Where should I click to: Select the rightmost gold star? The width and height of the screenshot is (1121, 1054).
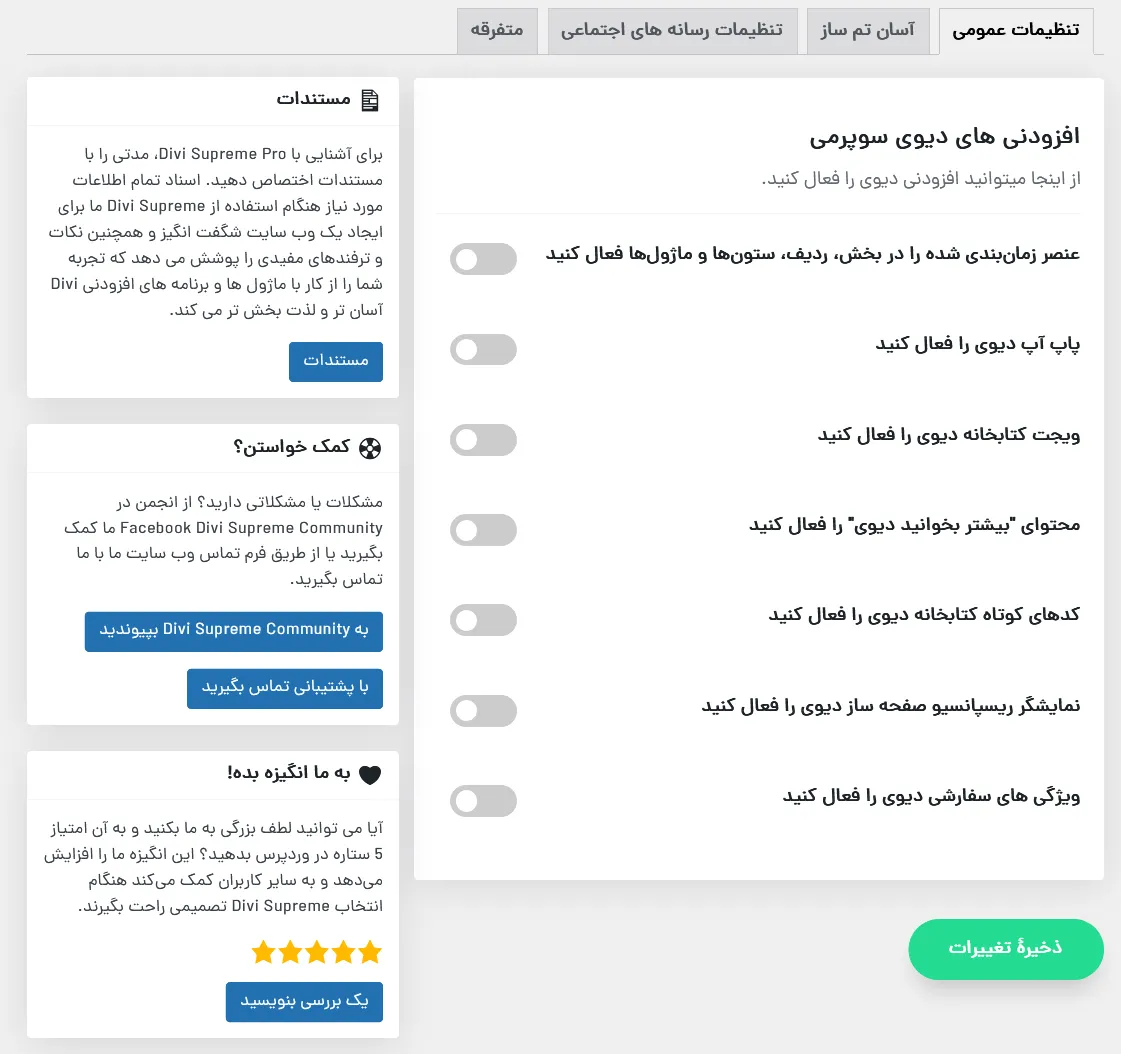(370, 952)
